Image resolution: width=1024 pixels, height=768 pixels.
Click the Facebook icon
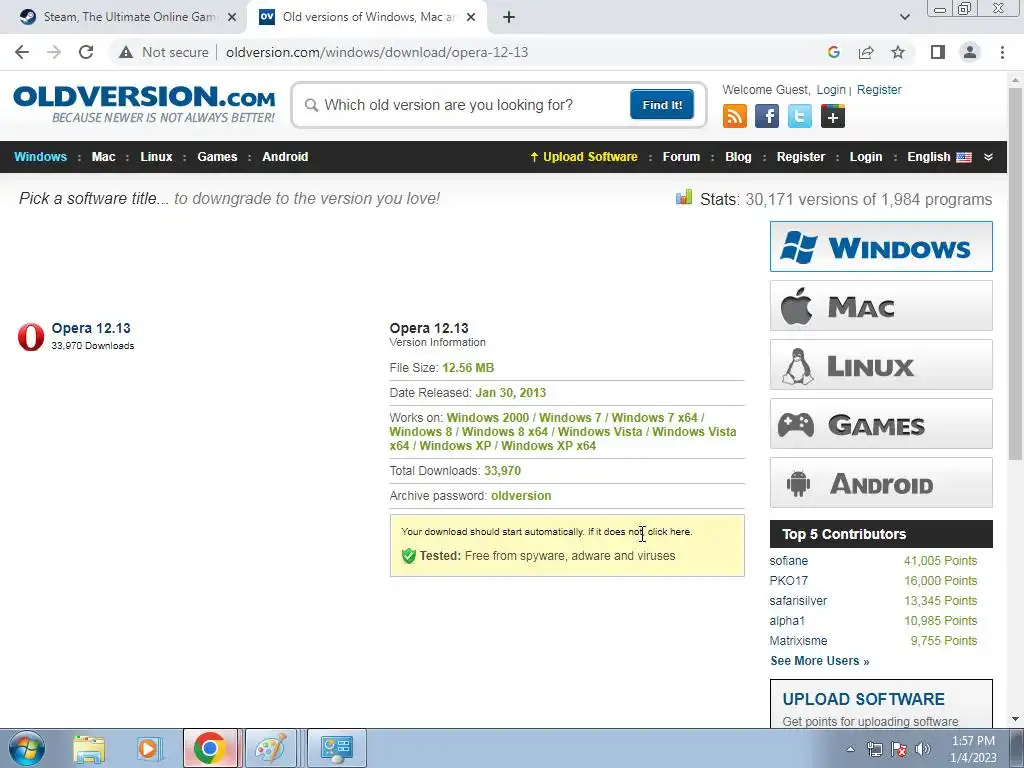[x=767, y=116]
